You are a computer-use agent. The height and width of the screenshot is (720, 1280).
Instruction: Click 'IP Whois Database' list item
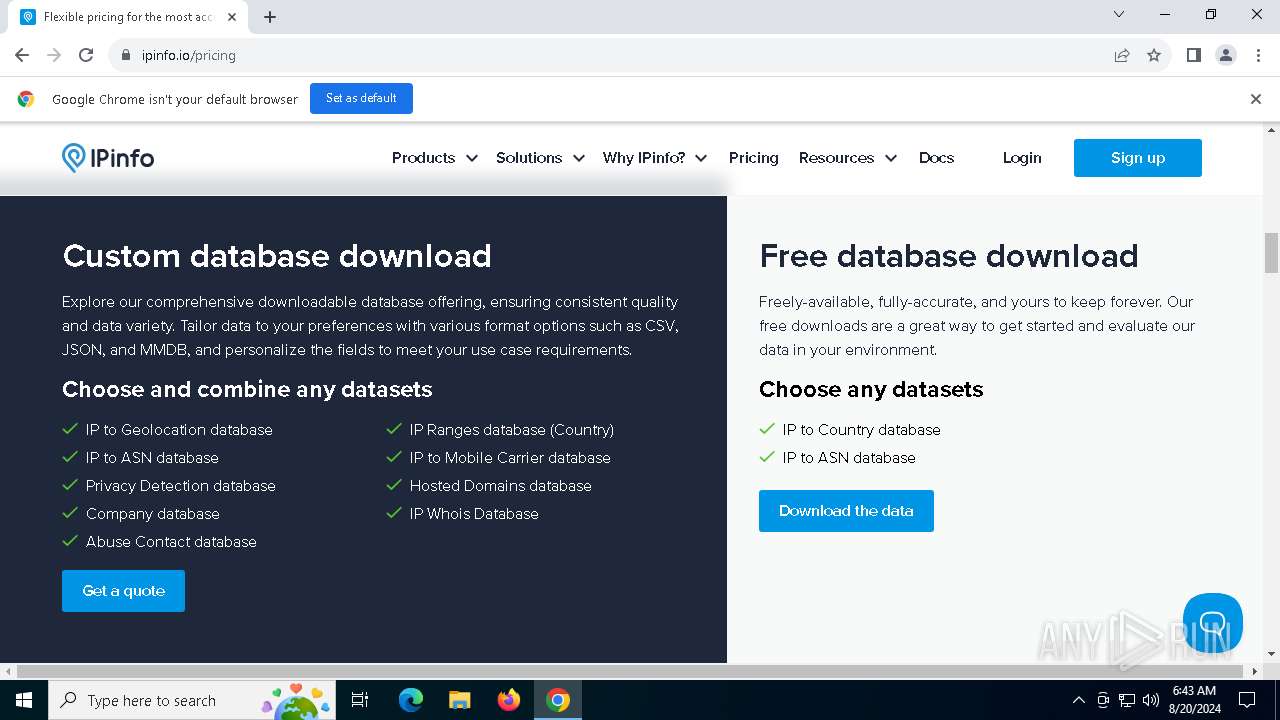pyautogui.click(x=474, y=514)
